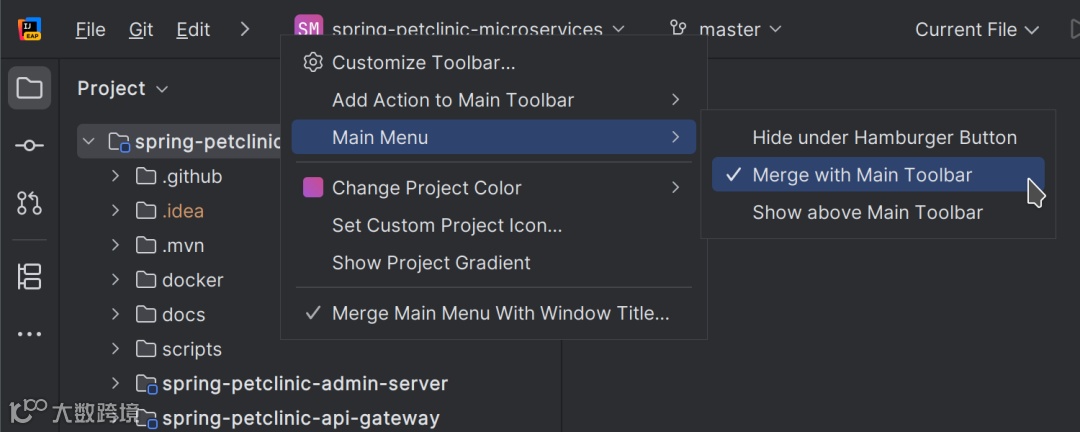Open the Commit tool window icon
This screenshot has width=1080, height=432.
[29, 146]
